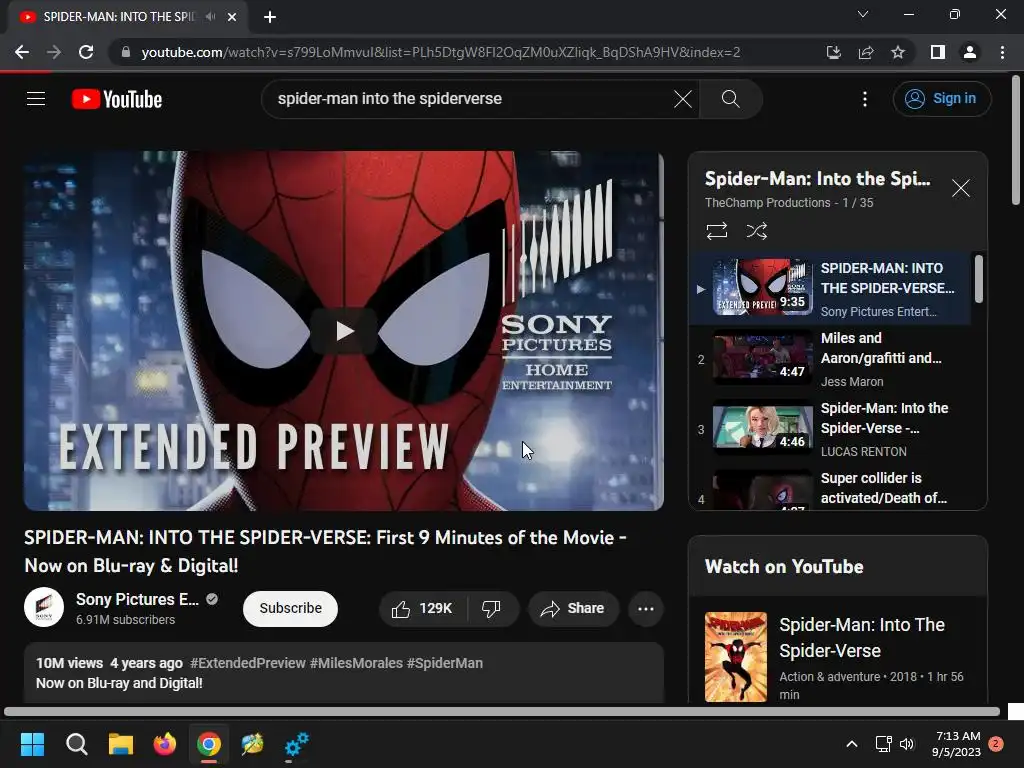The width and height of the screenshot is (1024, 768).
Task: Close the Spider-Man browser tab
Action: (232, 17)
